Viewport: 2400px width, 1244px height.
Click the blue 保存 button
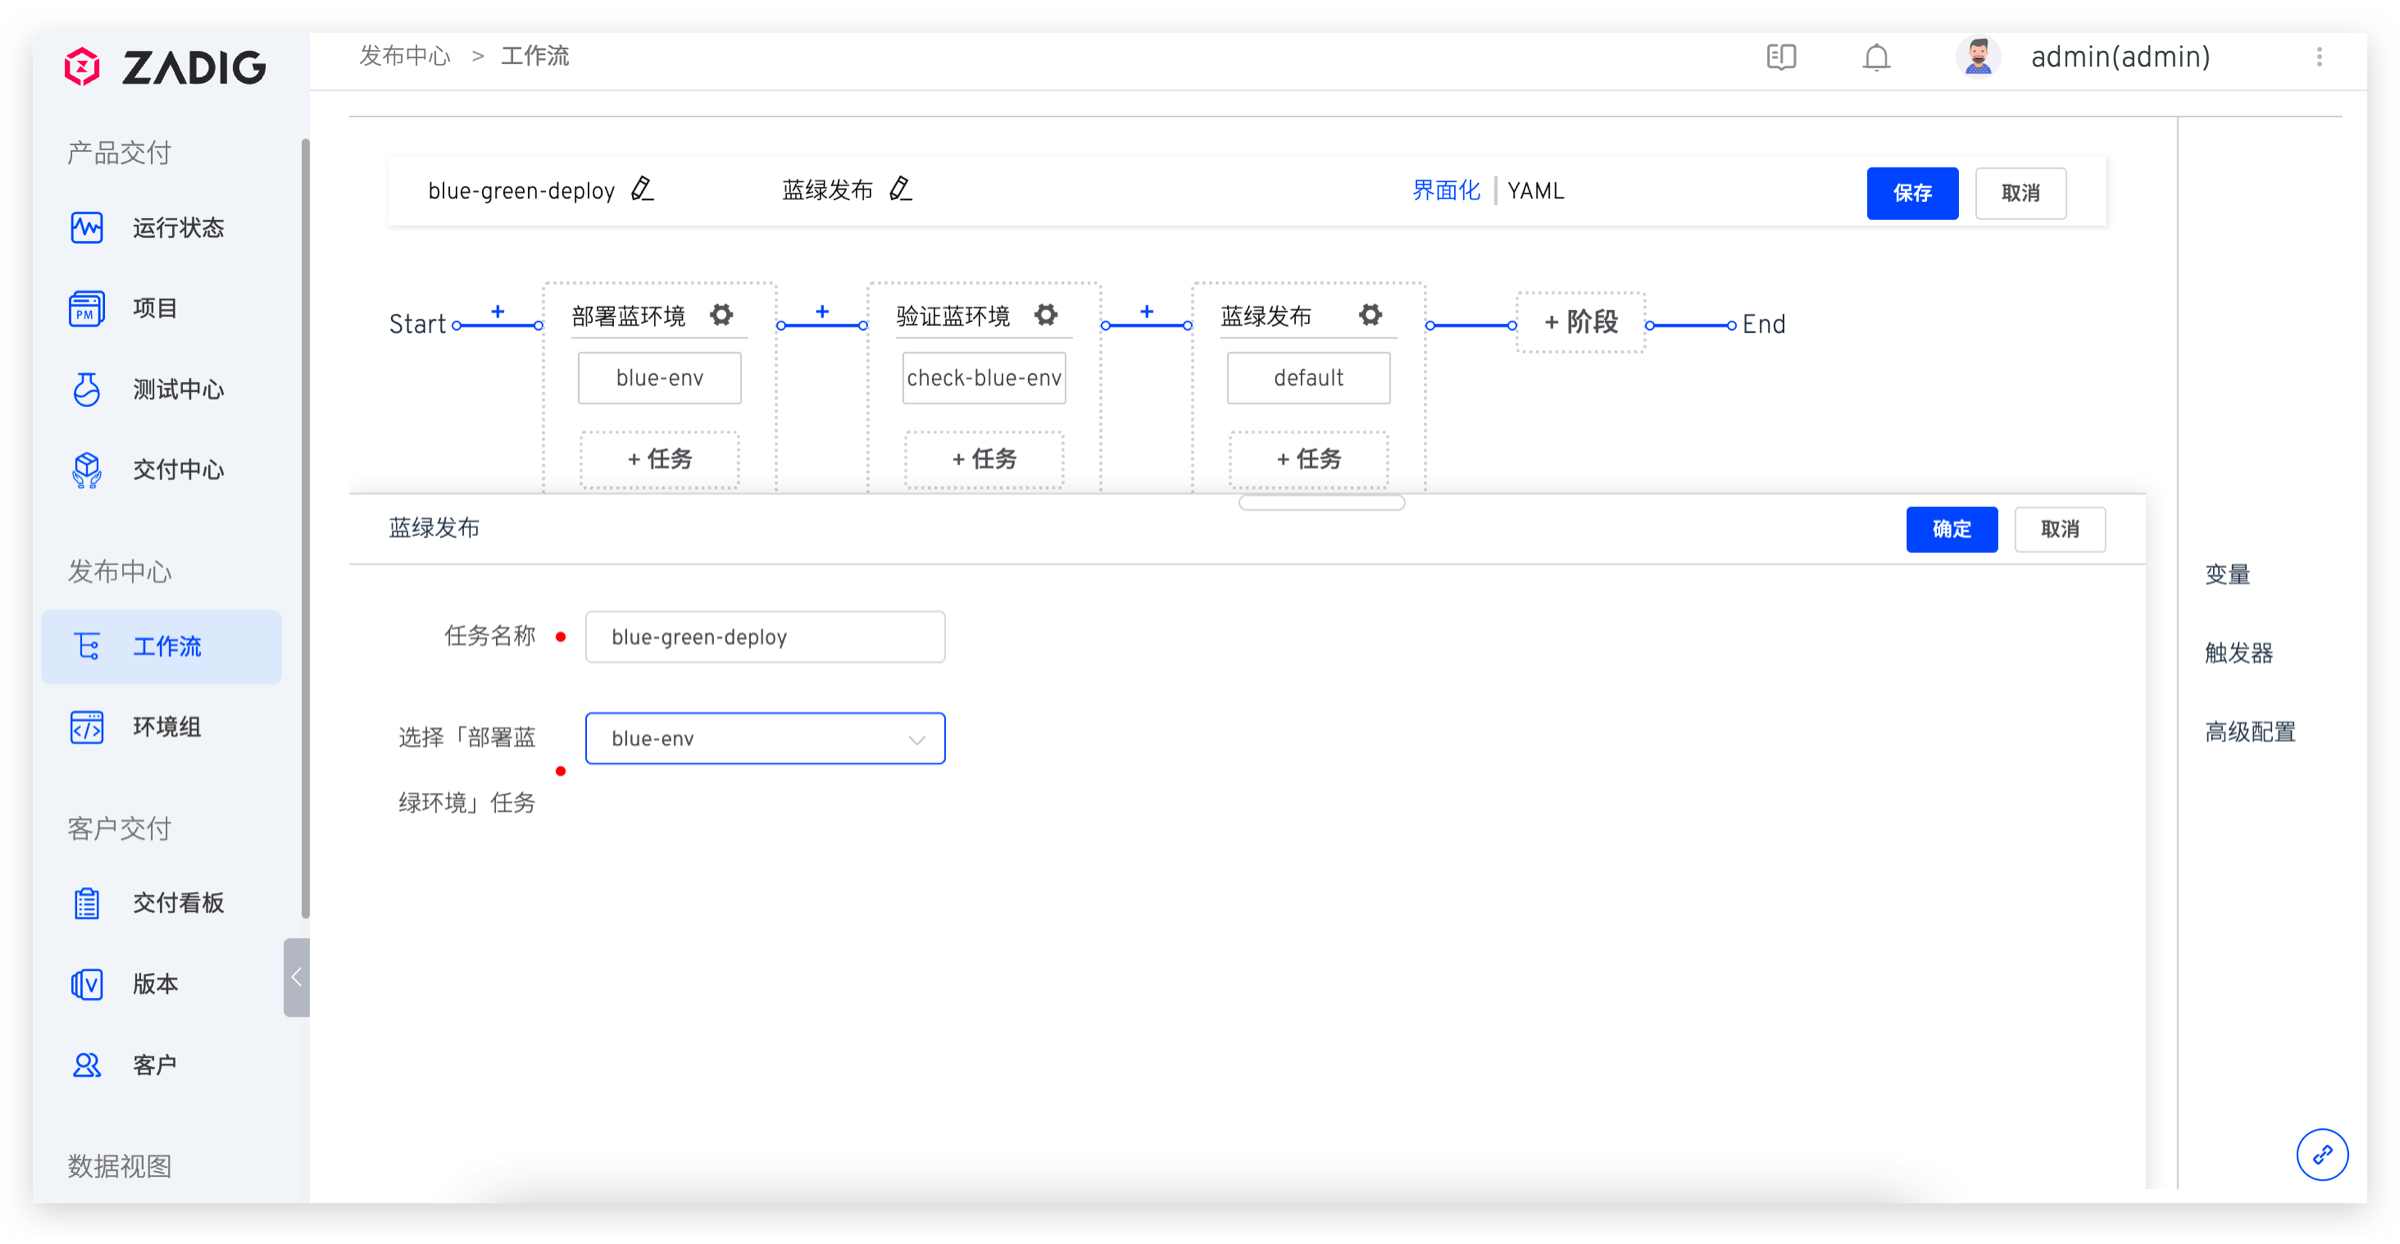(1911, 193)
